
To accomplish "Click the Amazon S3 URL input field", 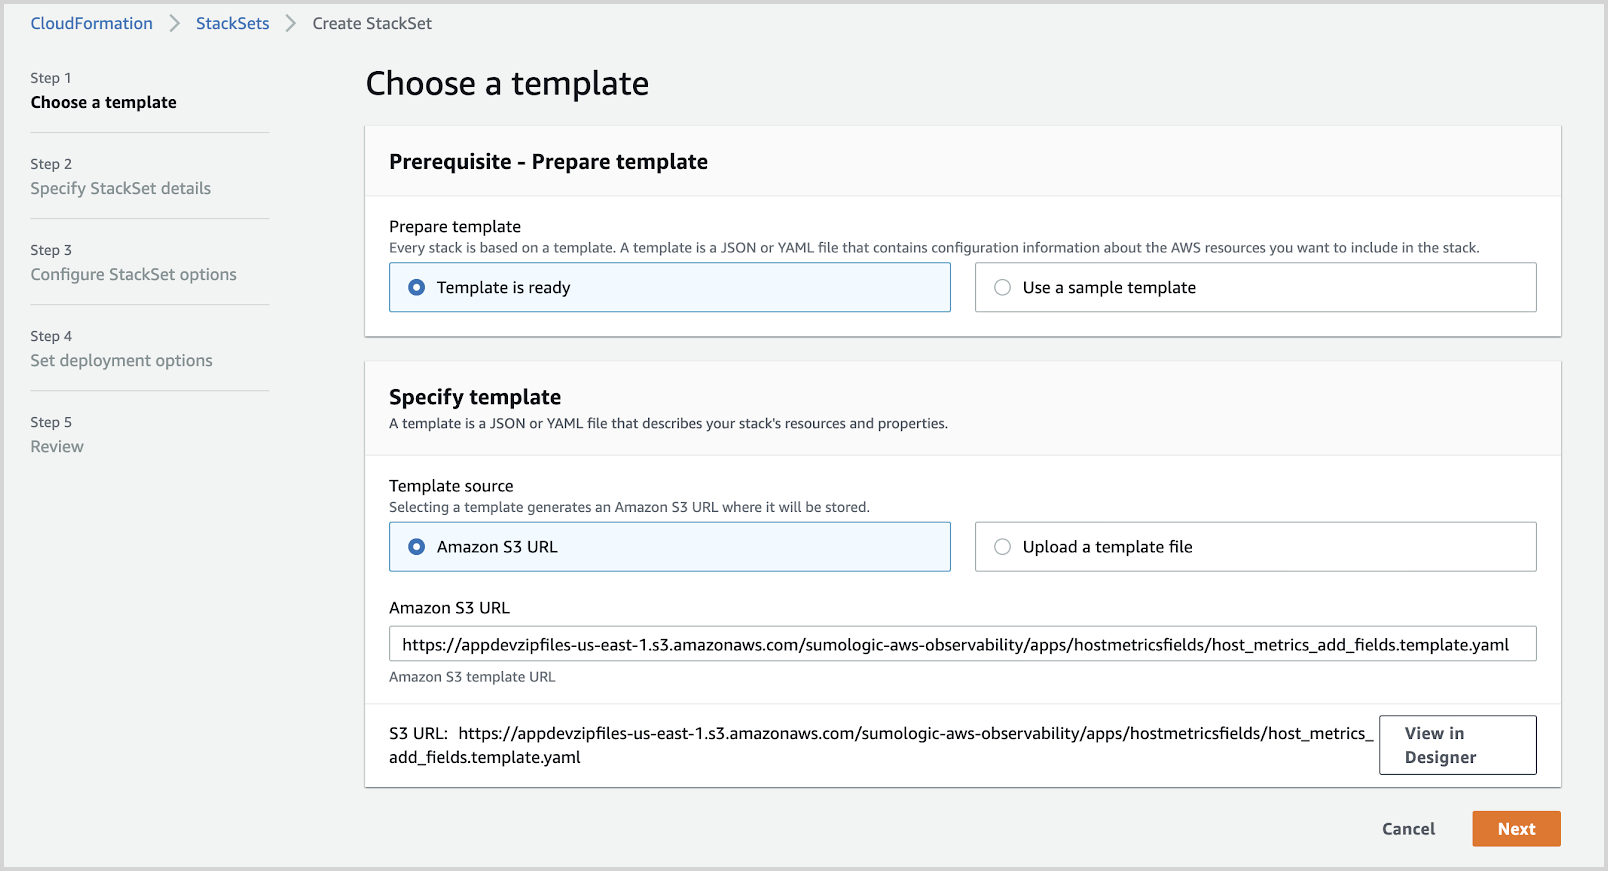I will point(962,644).
